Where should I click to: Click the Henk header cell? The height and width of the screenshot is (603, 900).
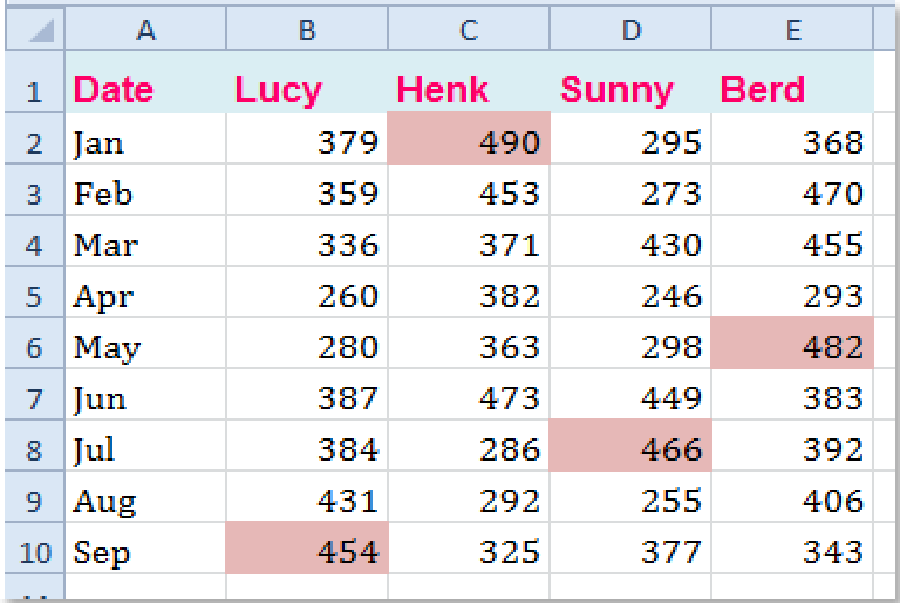pos(469,81)
